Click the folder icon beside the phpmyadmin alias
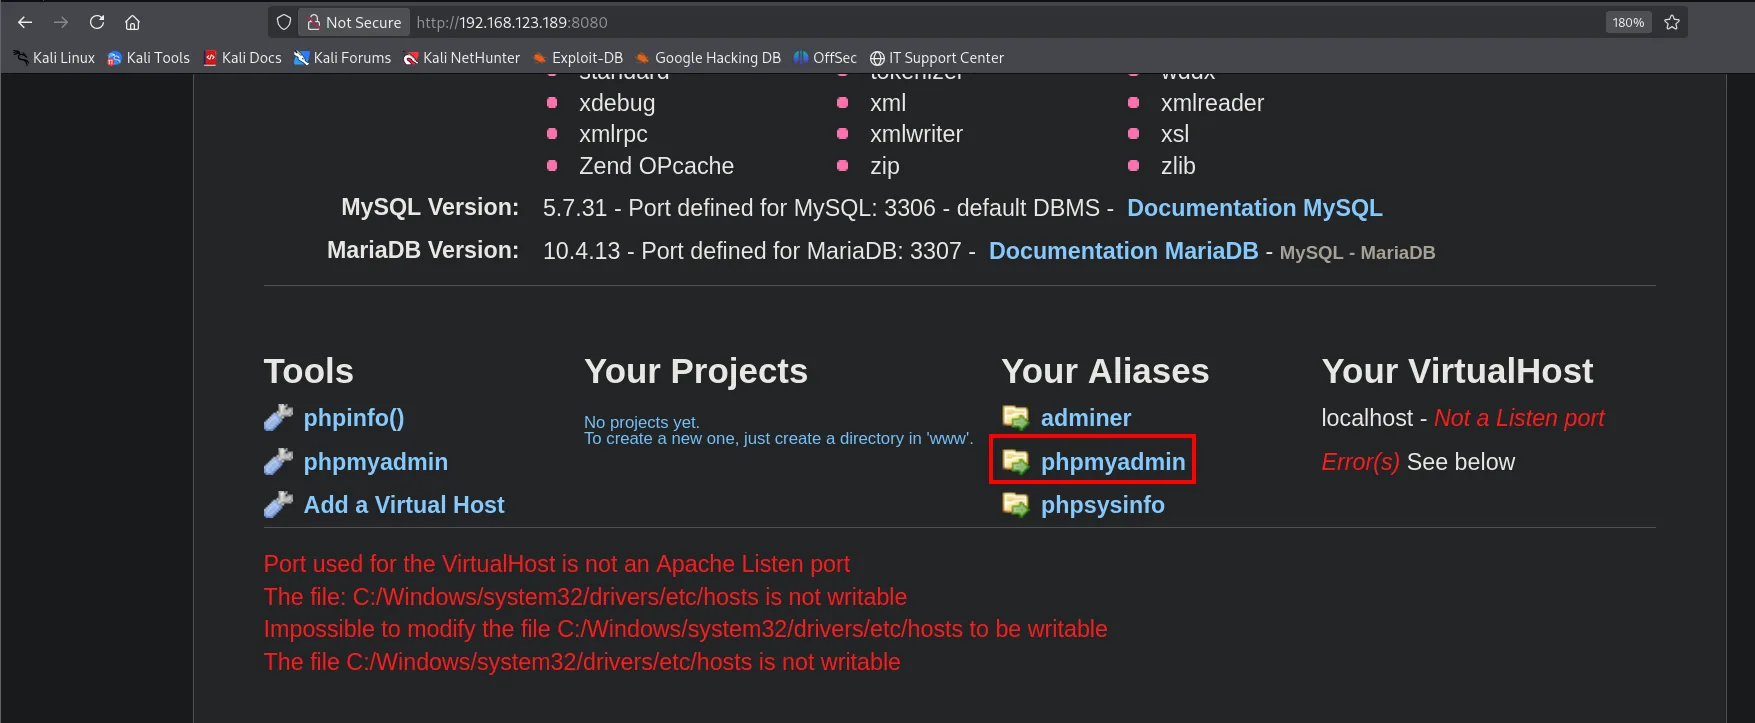This screenshot has width=1755, height=723. click(x=1016, y=461)
